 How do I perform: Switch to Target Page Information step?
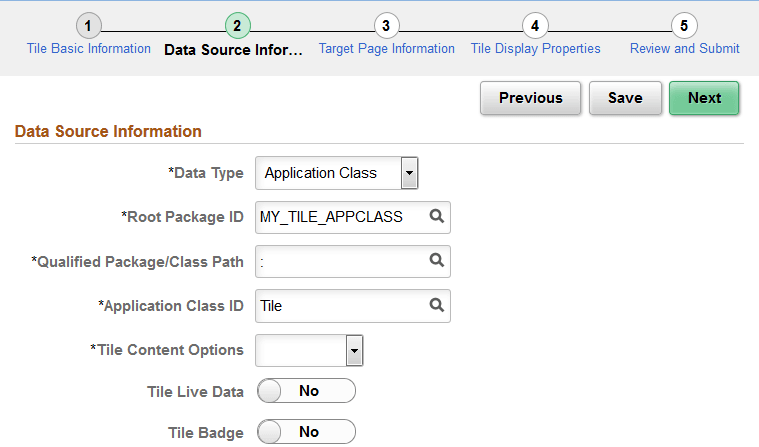click(x=386, y=48)
